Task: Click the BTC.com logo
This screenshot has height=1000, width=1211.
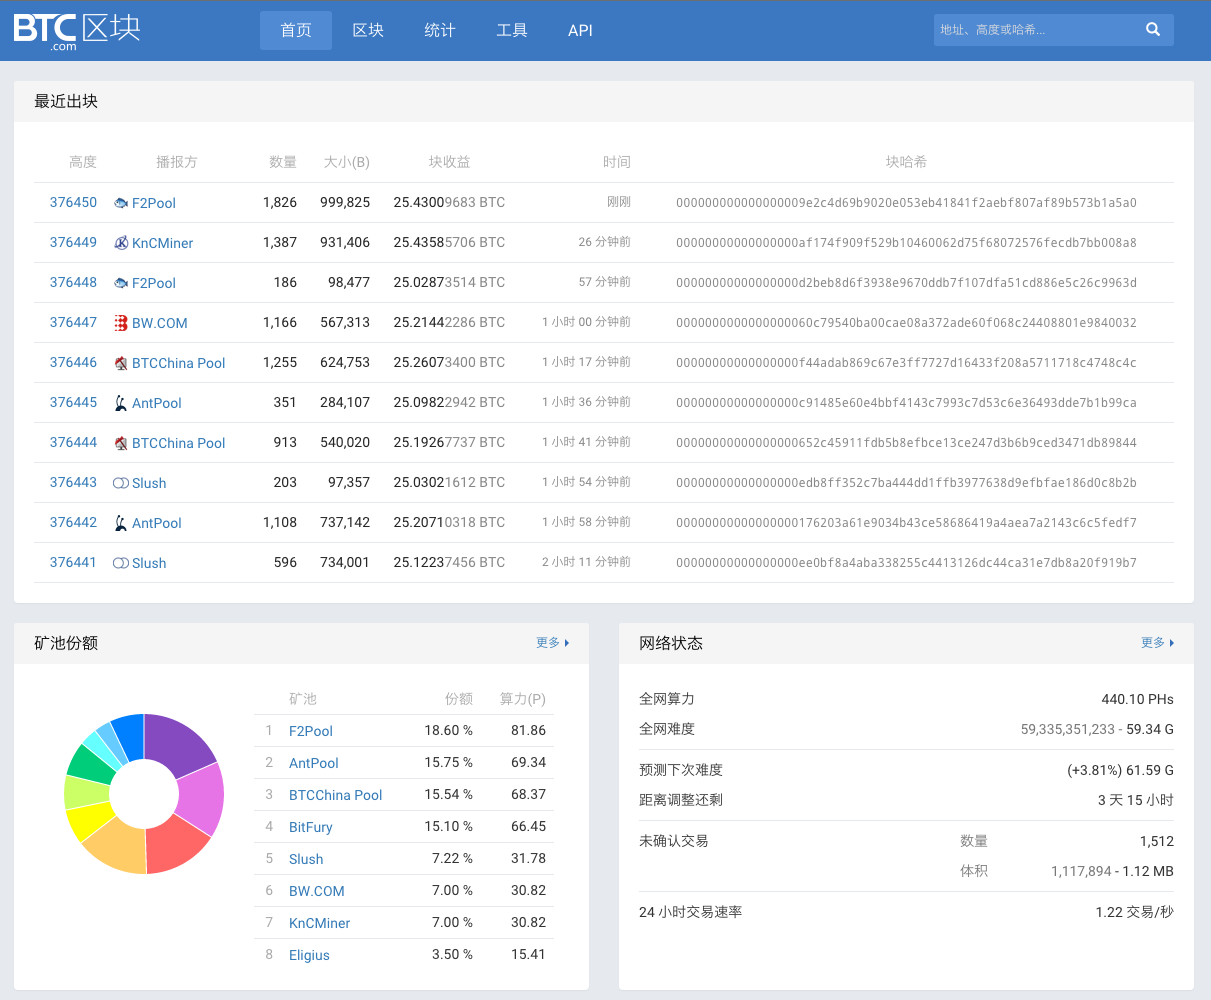Action: (x=75, y=30)
